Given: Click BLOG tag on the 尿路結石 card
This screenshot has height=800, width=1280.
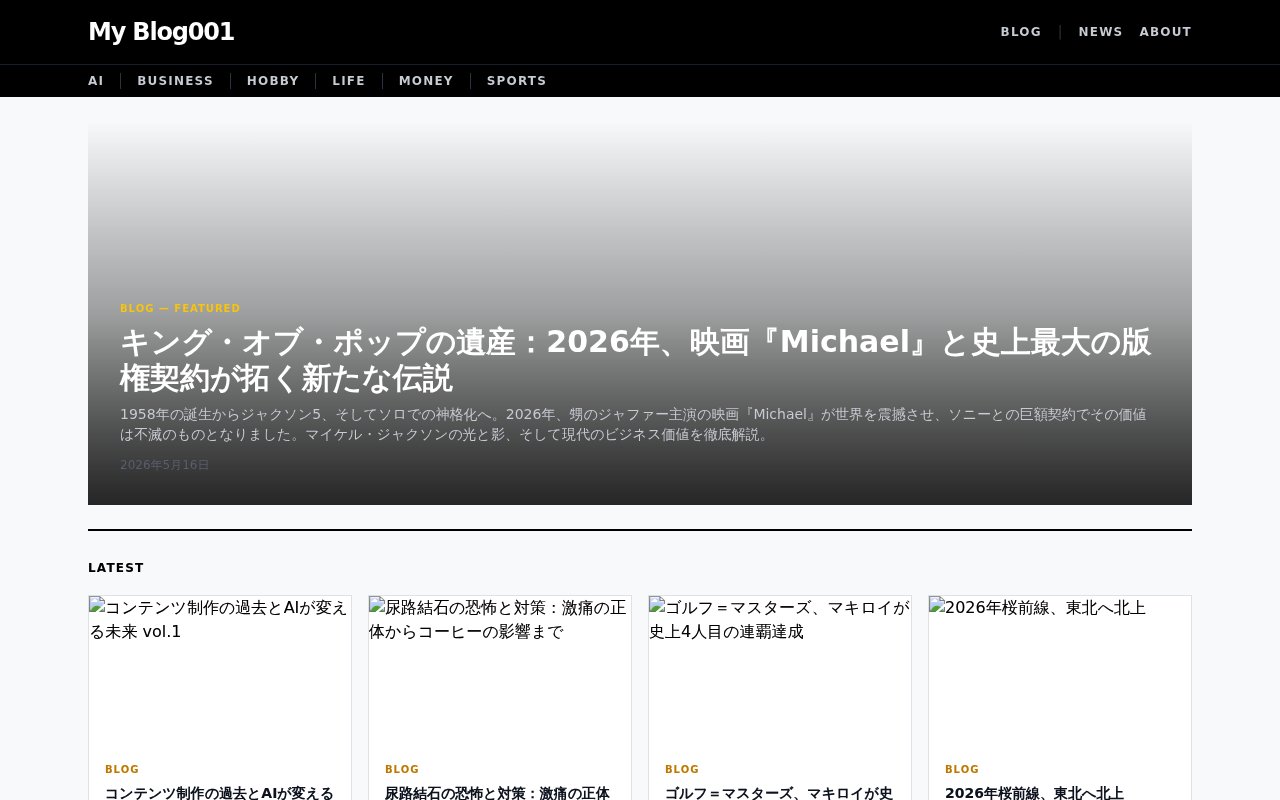Looking at the screenshot, I should 402,770.
